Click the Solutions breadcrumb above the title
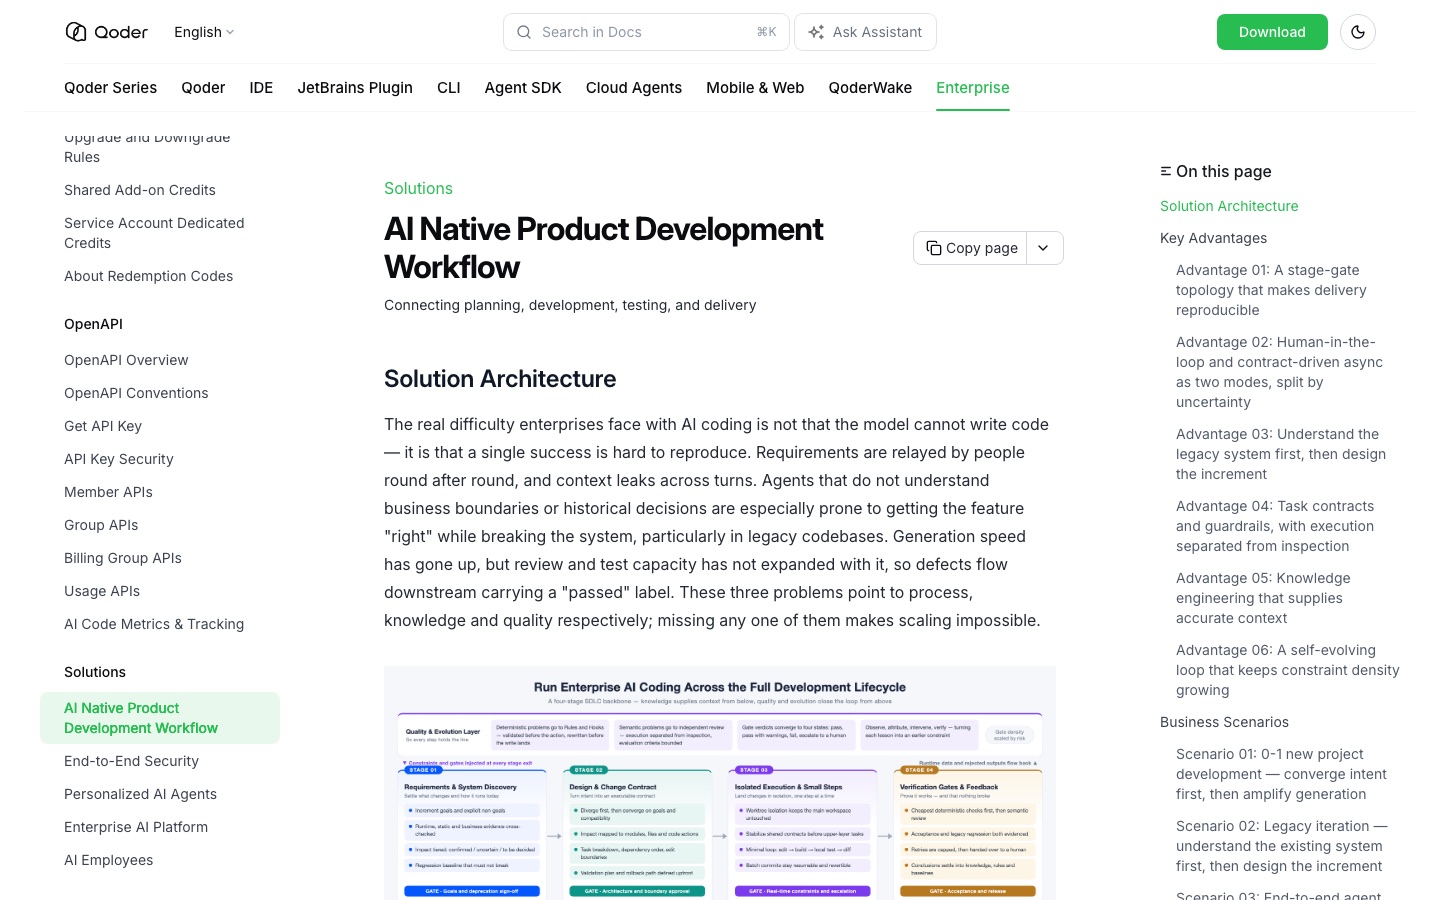The height and width of the screenshot is (900, 1440). click(418, 188)
